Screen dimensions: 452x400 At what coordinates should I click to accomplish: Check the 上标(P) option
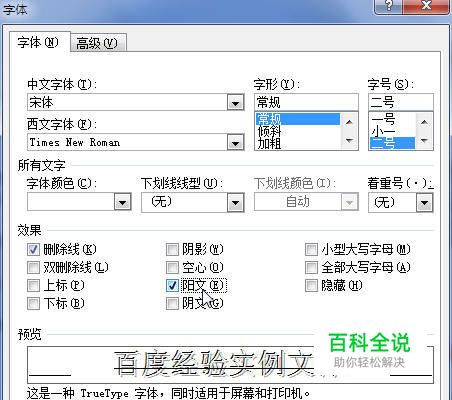[33, 285]
